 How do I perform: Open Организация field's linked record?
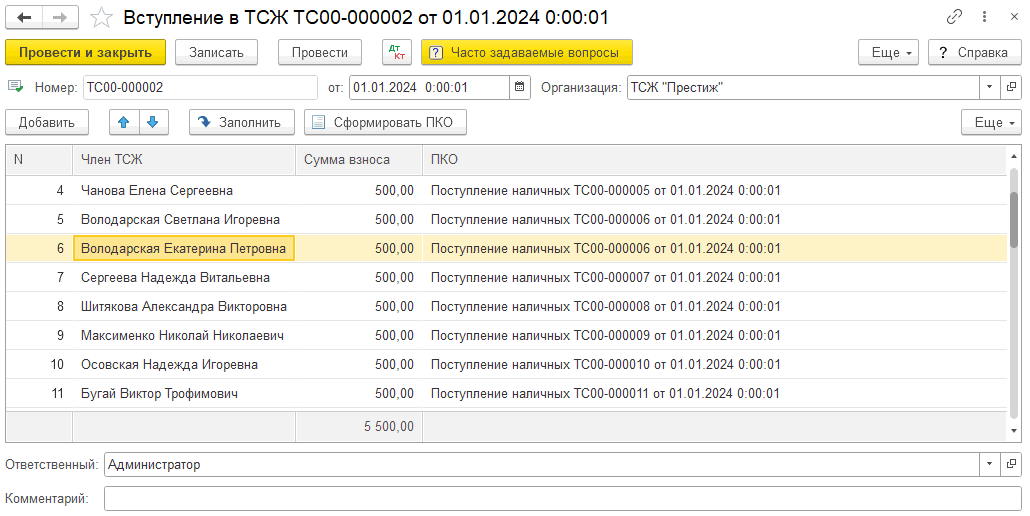(1011, 88)
